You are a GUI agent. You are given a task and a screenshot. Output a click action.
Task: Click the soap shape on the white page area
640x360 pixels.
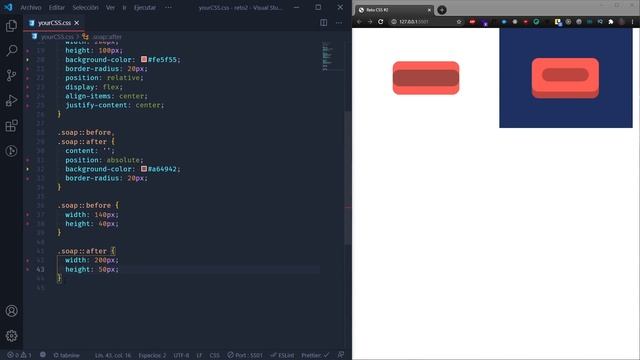[x=426, y=78]
